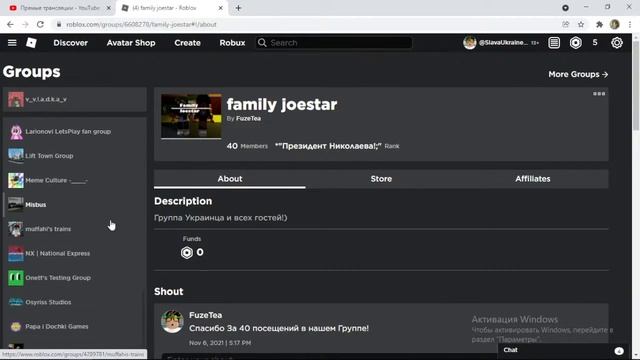Open the group three-dots options menu
This screenshot has height=360, width=640.
[599, 93]
